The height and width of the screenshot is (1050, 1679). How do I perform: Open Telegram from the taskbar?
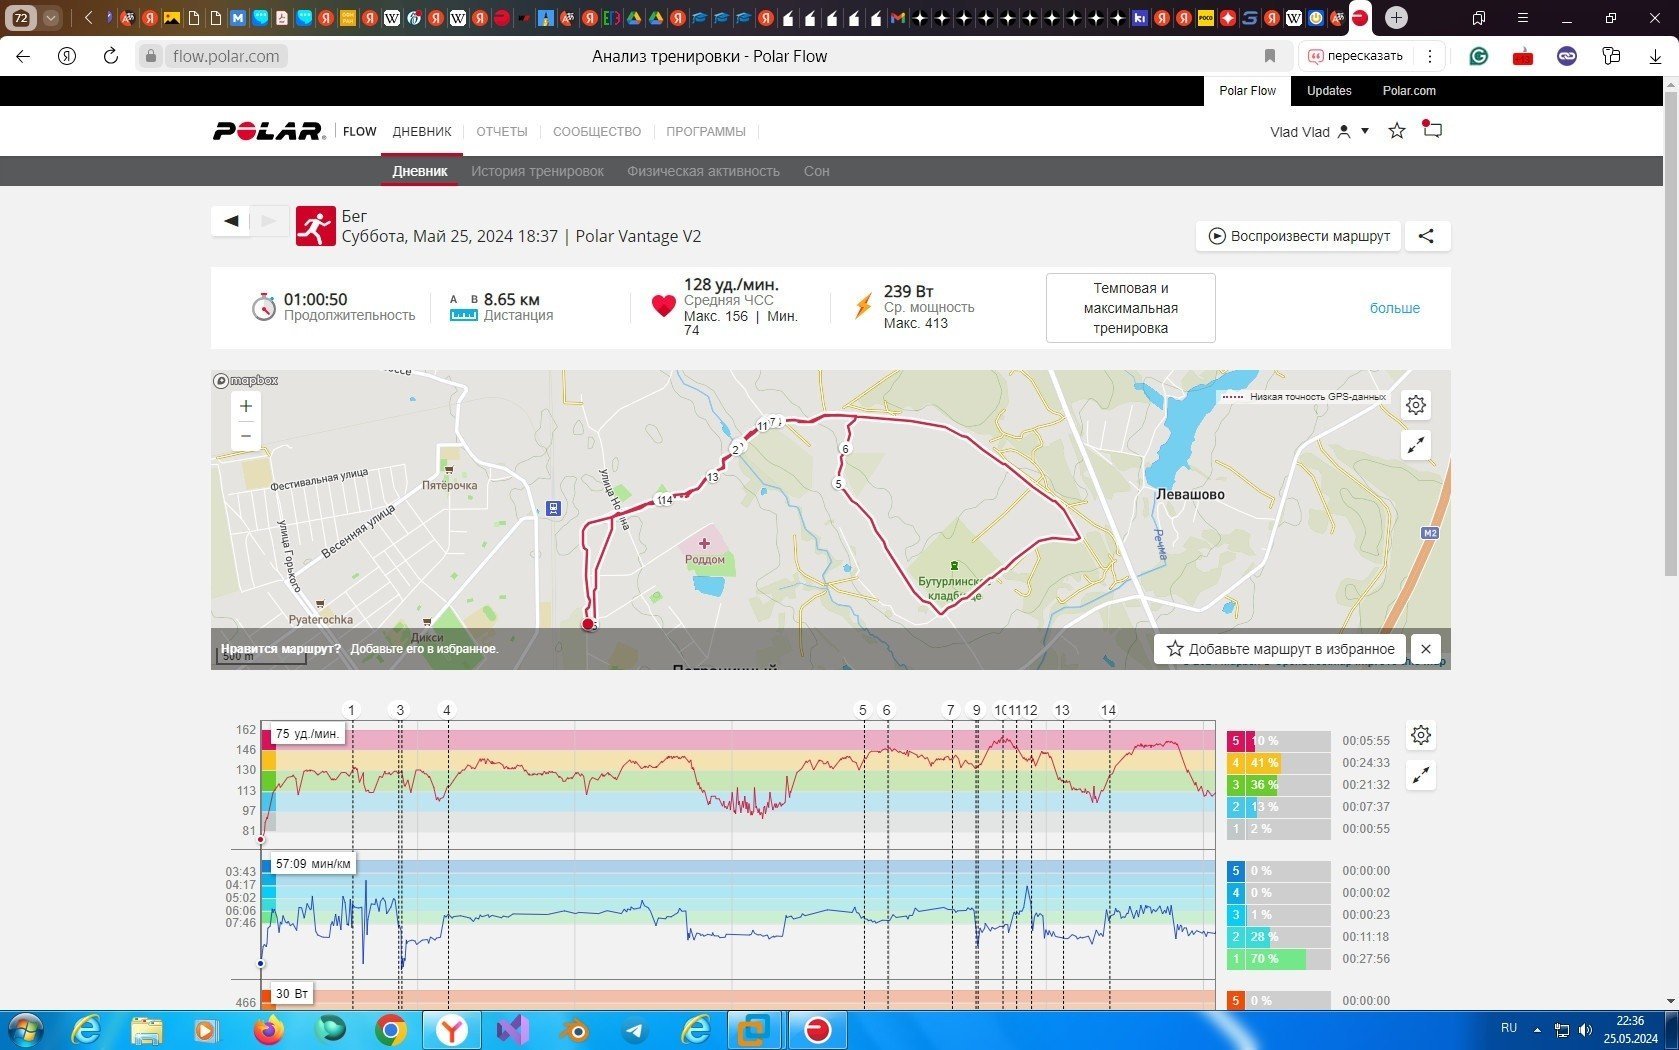coord(634,1030)
